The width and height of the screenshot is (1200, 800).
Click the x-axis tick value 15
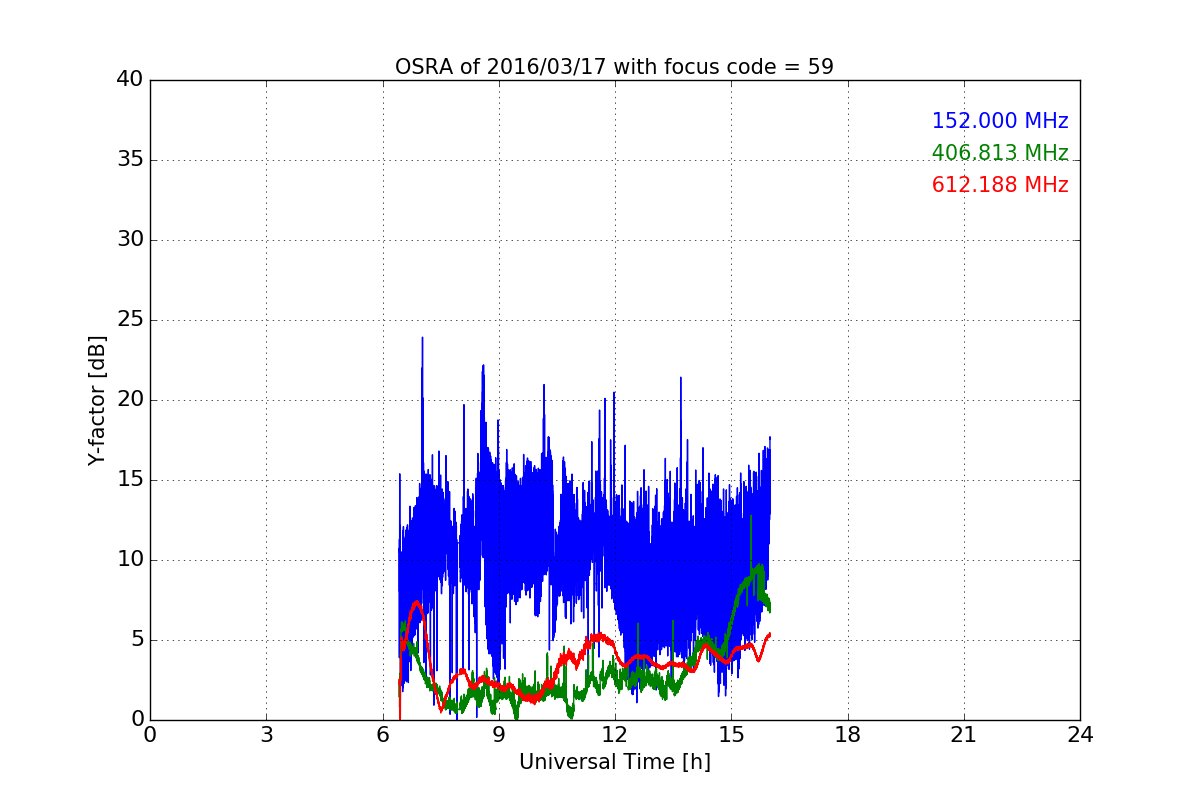[x=731, y=734]
